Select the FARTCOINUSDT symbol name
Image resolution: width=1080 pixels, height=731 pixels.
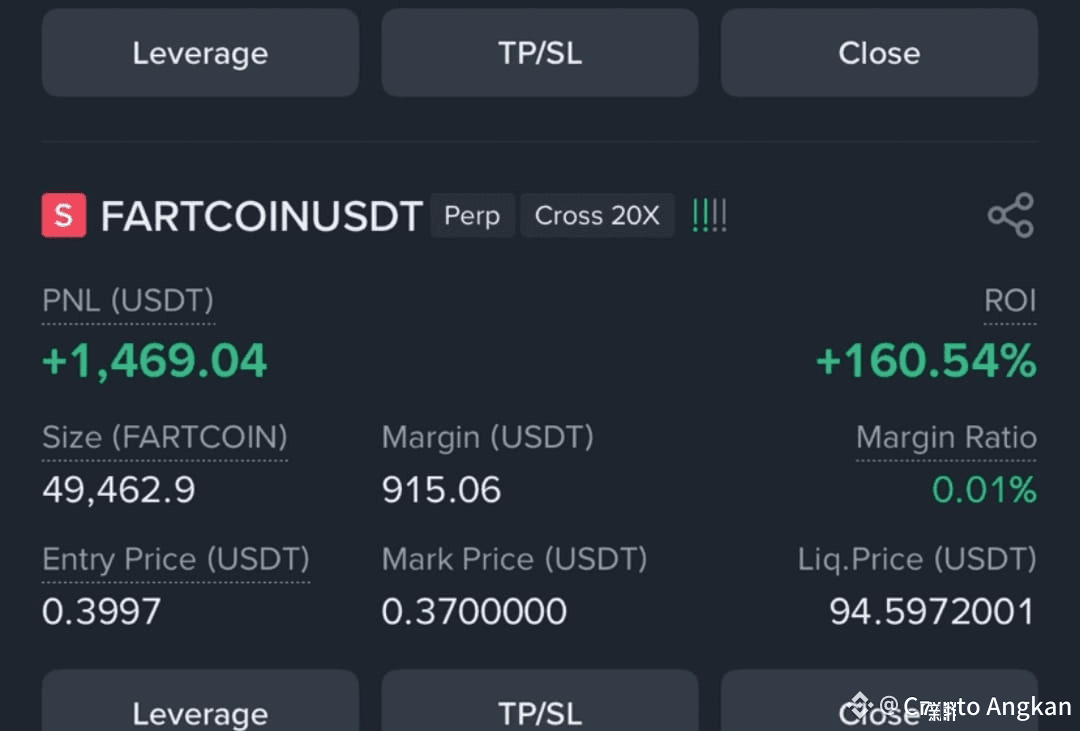262,214
